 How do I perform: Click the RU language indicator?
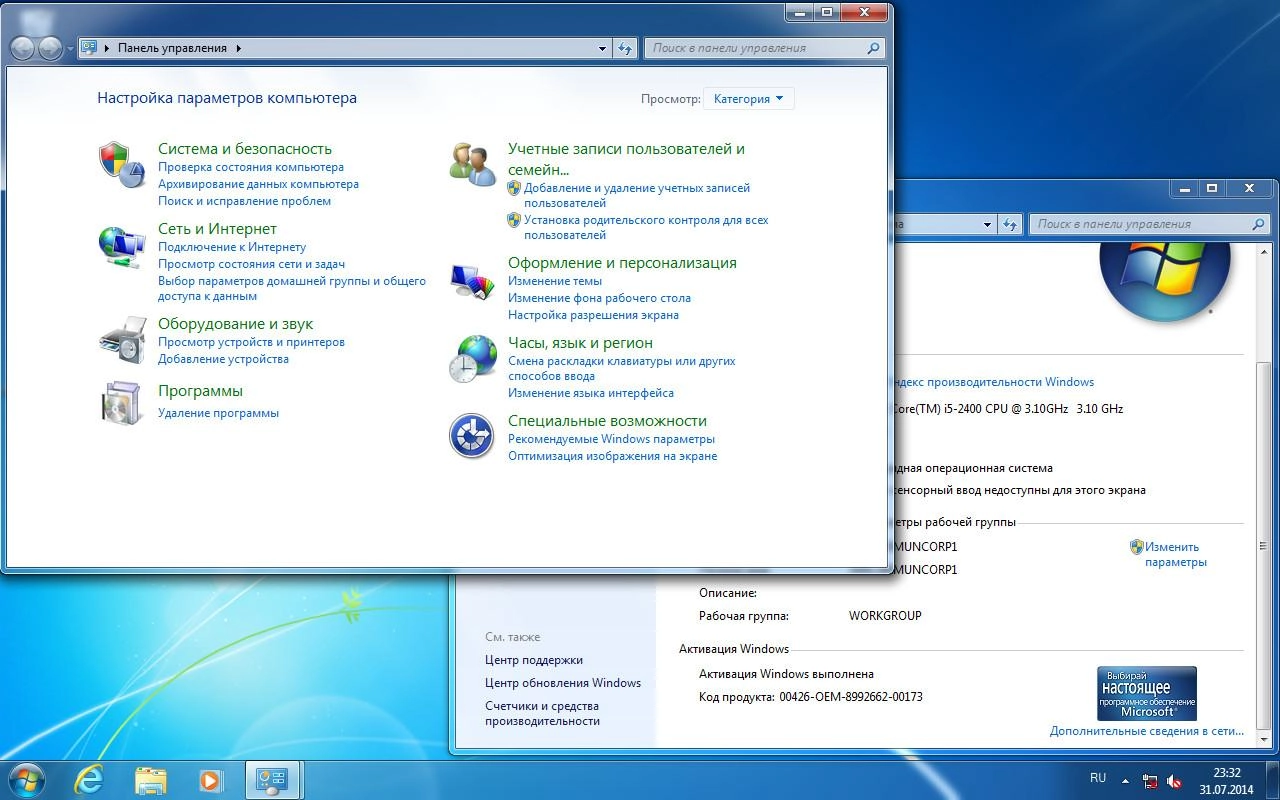(x=1098, y=778)
